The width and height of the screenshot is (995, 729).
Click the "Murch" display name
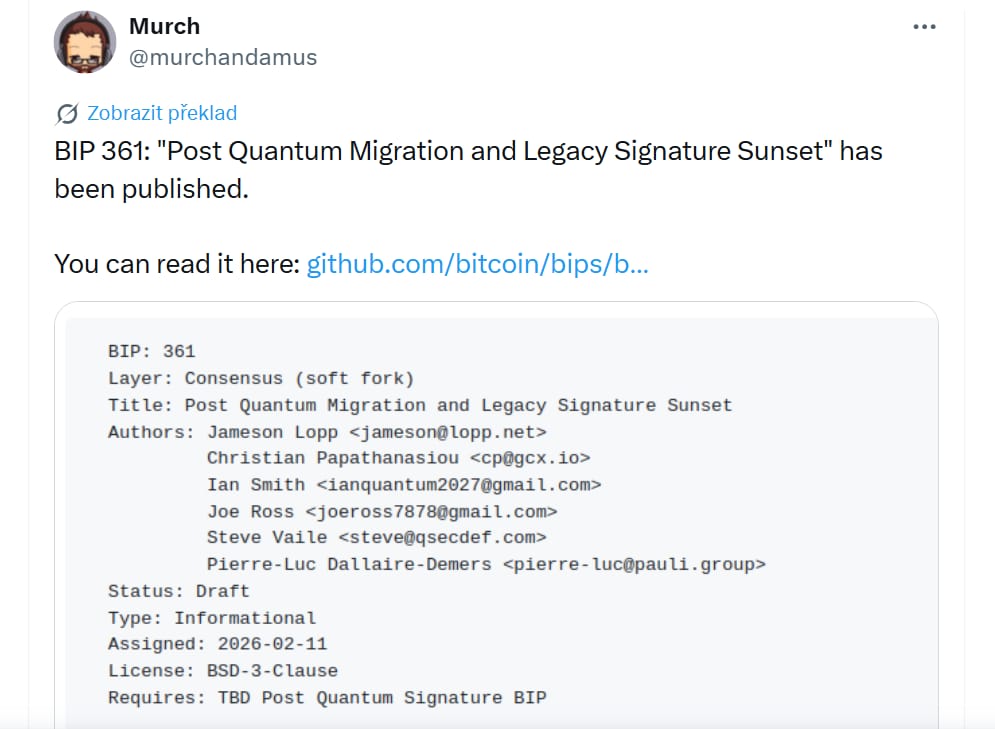point(164,27)
